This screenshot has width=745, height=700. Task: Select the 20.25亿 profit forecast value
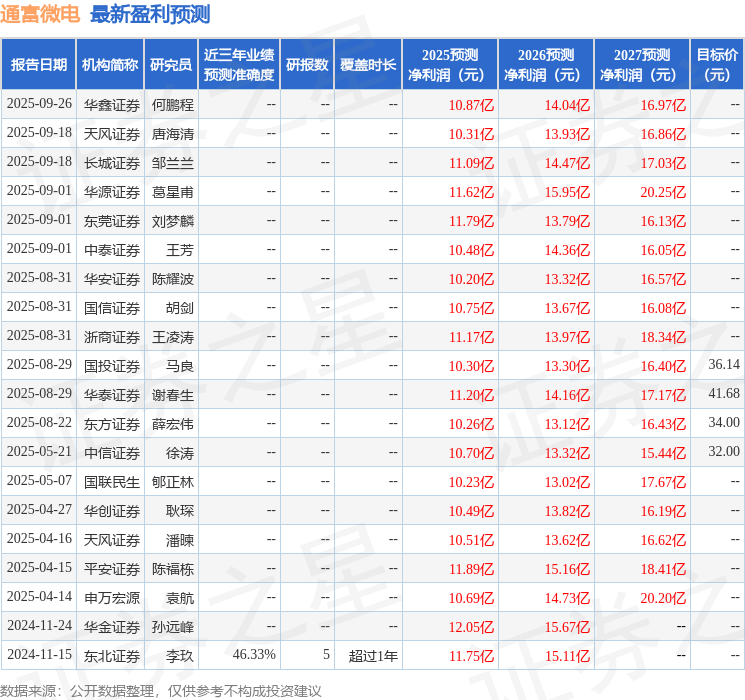[x=663, y=191]
